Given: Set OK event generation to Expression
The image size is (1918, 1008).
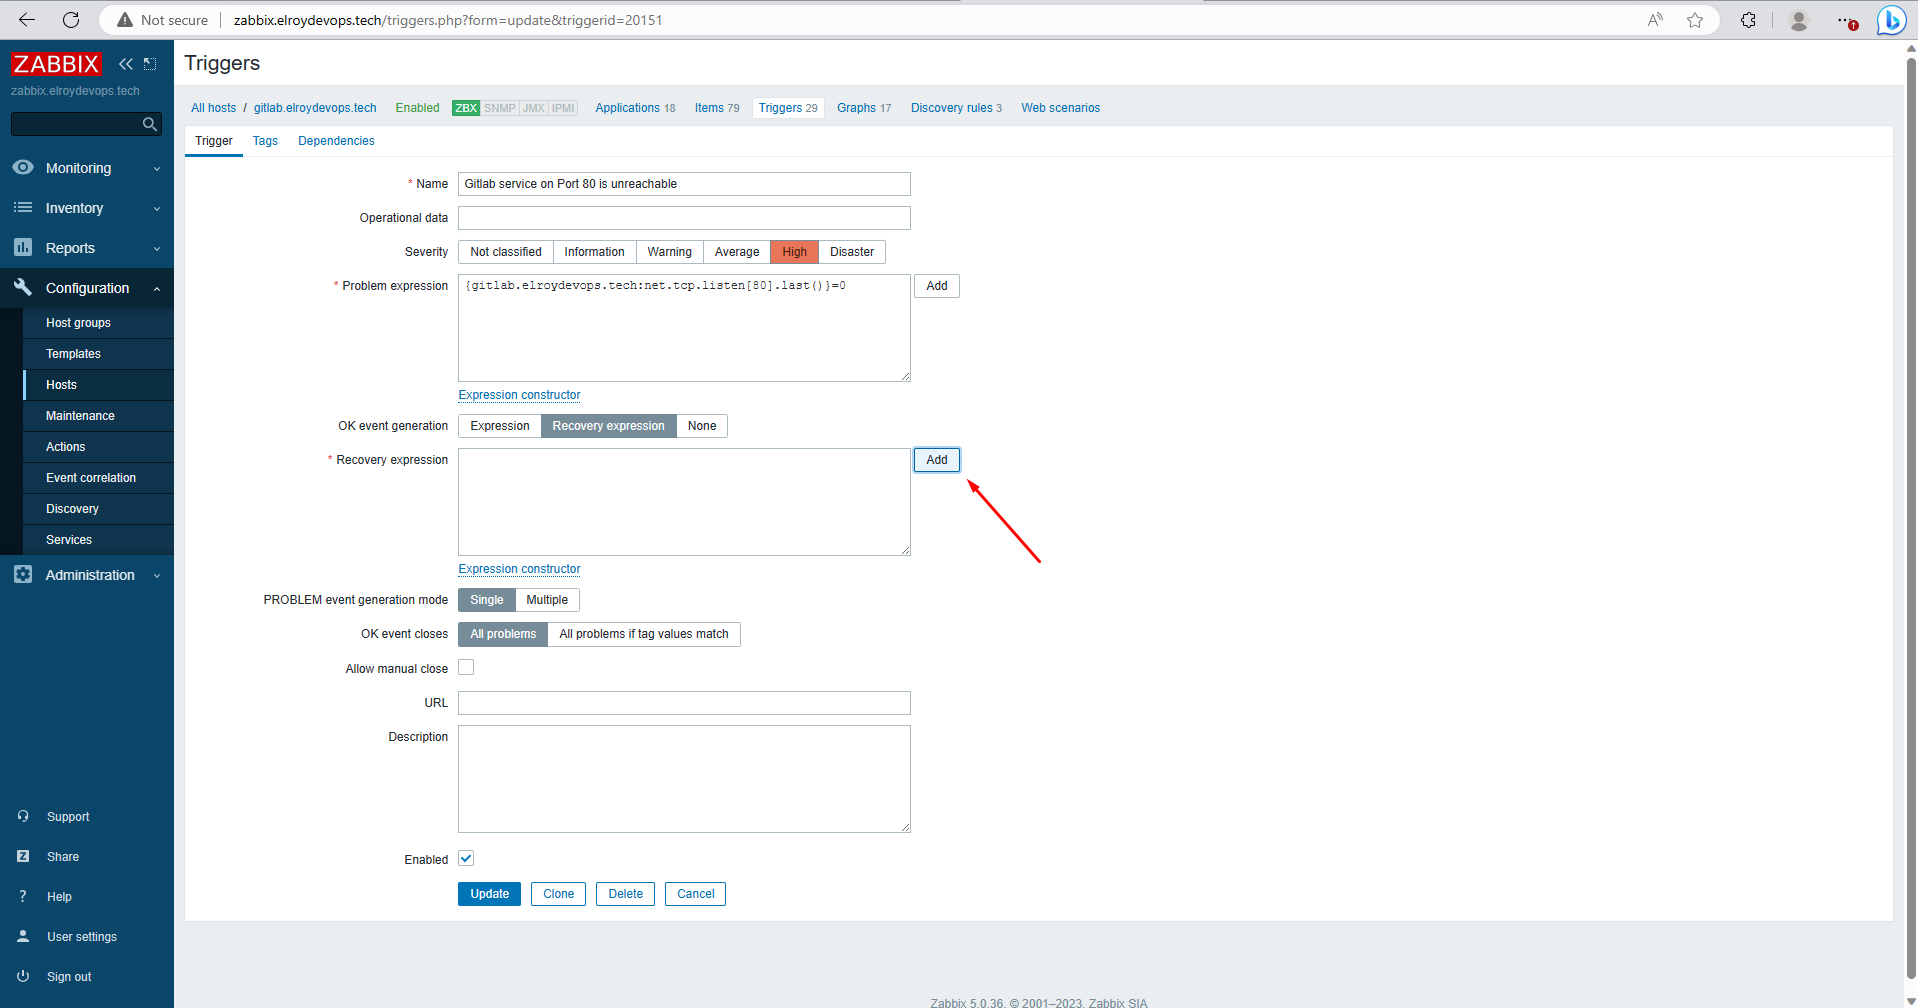Looking at the screenshot, I should (500, 426).
